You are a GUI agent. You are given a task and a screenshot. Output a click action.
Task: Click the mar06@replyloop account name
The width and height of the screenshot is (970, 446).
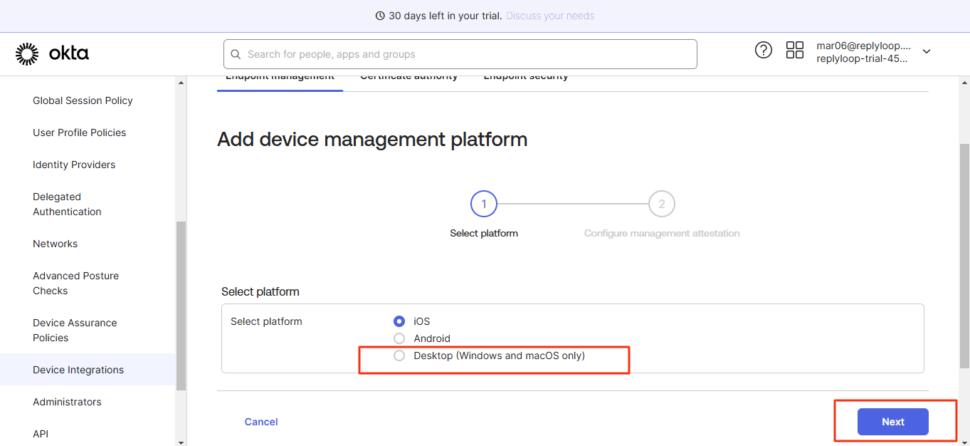863,45
